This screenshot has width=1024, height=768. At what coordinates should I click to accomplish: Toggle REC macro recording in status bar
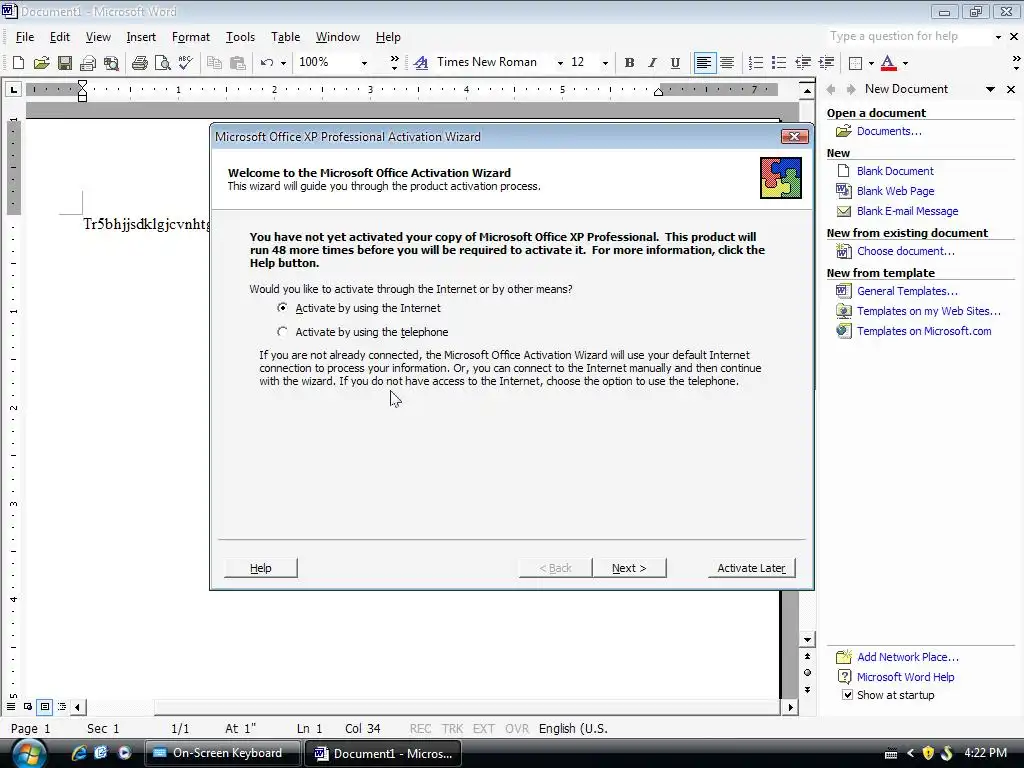pos(420,728)
